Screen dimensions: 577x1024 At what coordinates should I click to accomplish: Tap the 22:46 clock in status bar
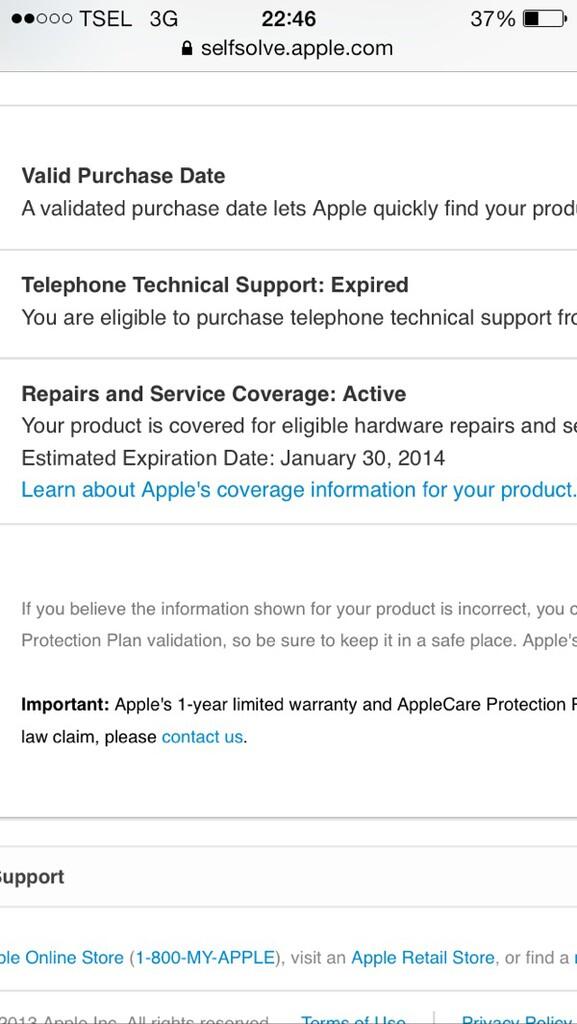coord(288,19)
